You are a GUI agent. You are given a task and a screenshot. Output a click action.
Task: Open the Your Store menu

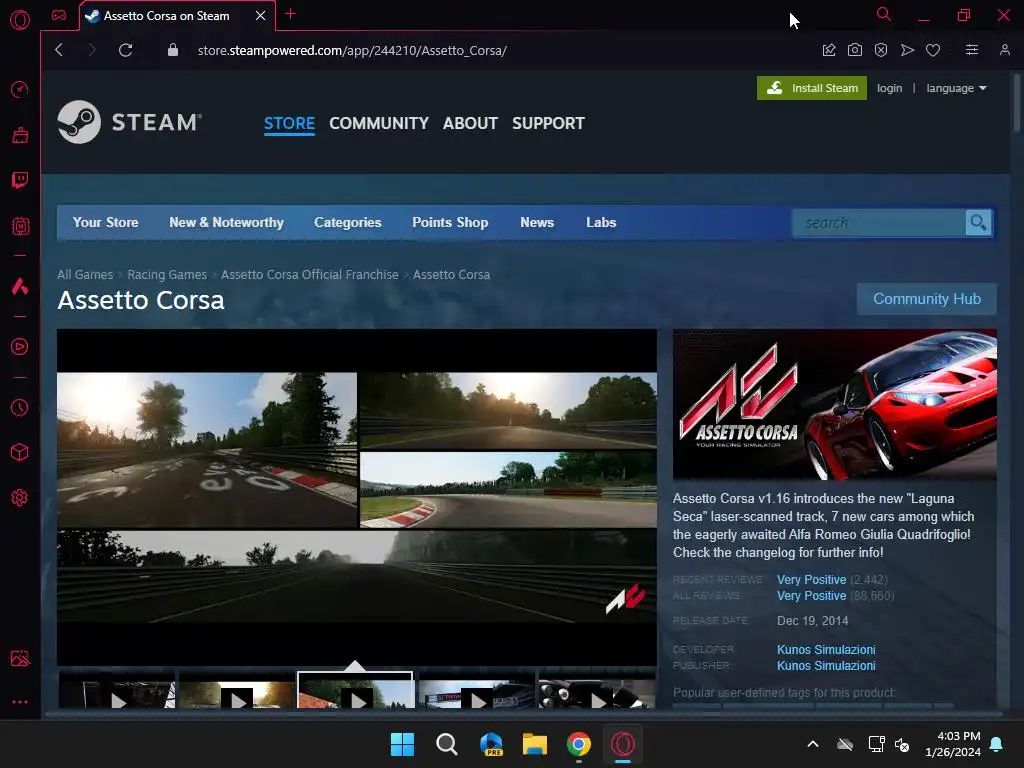105,222
